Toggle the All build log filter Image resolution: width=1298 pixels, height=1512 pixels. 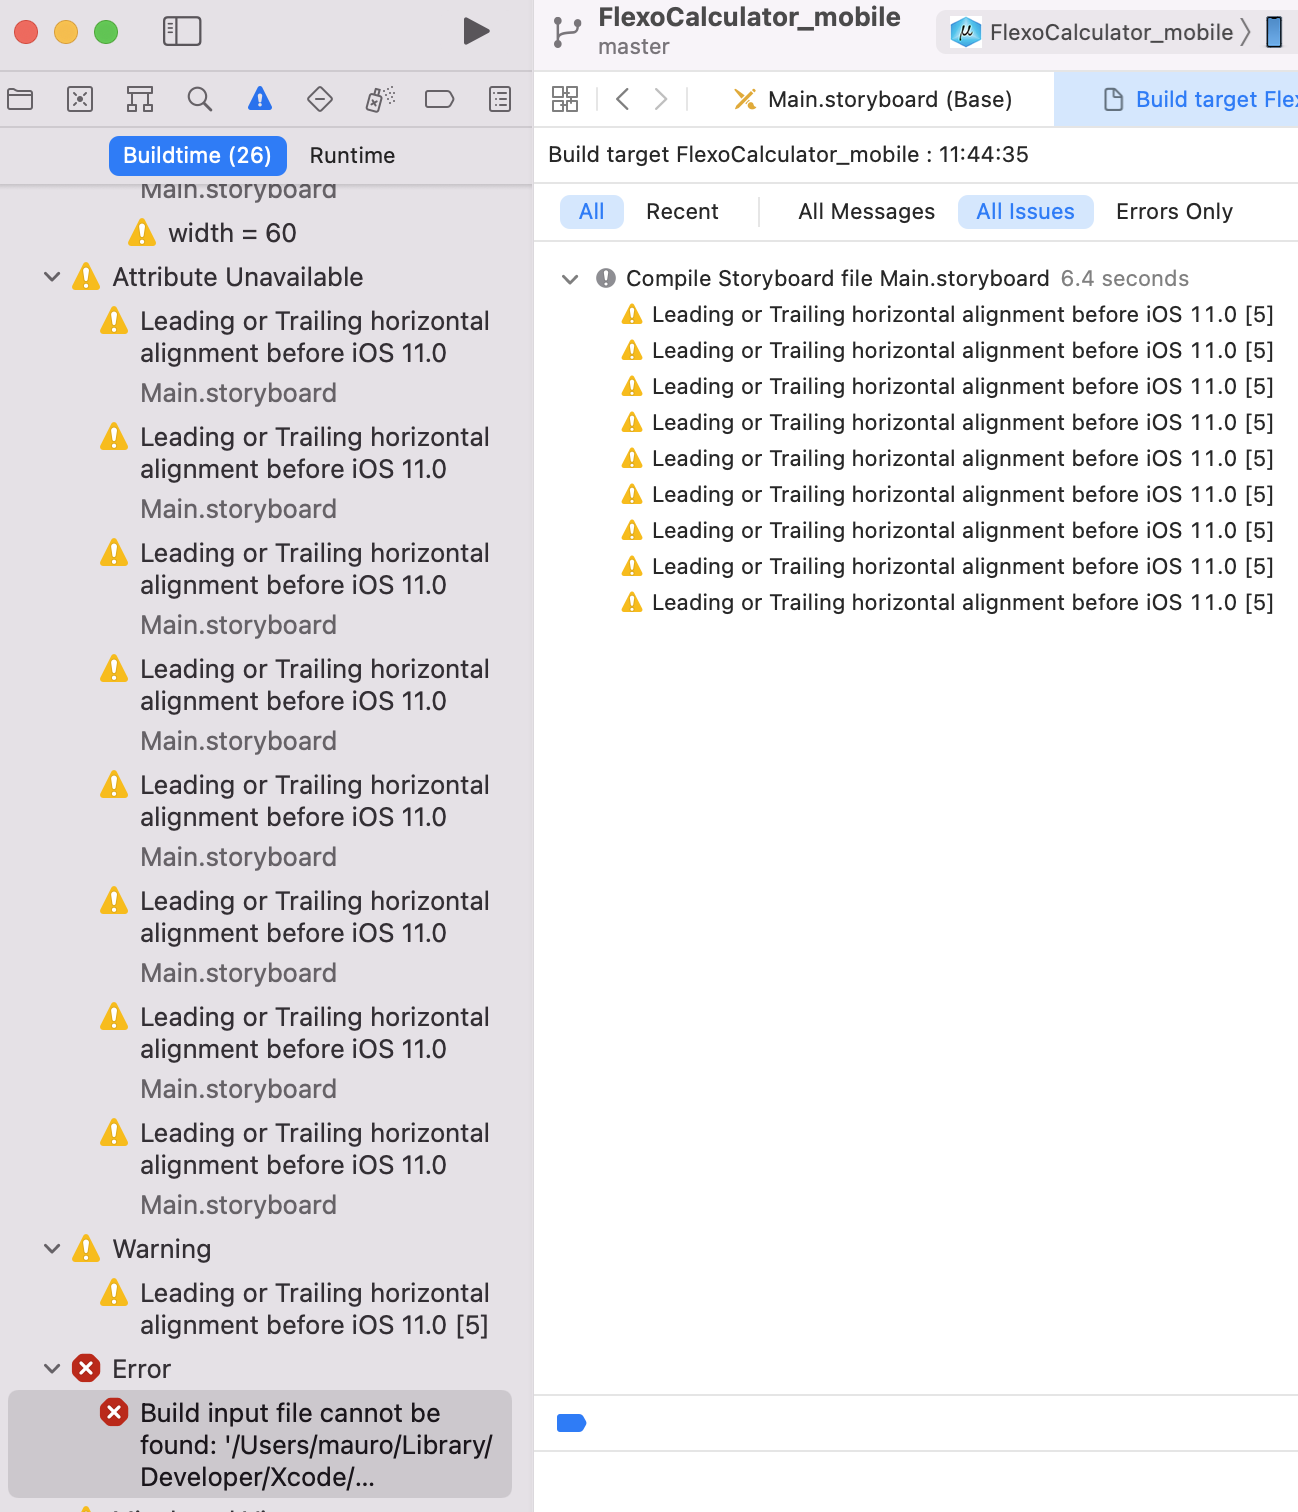click(592, 212)
